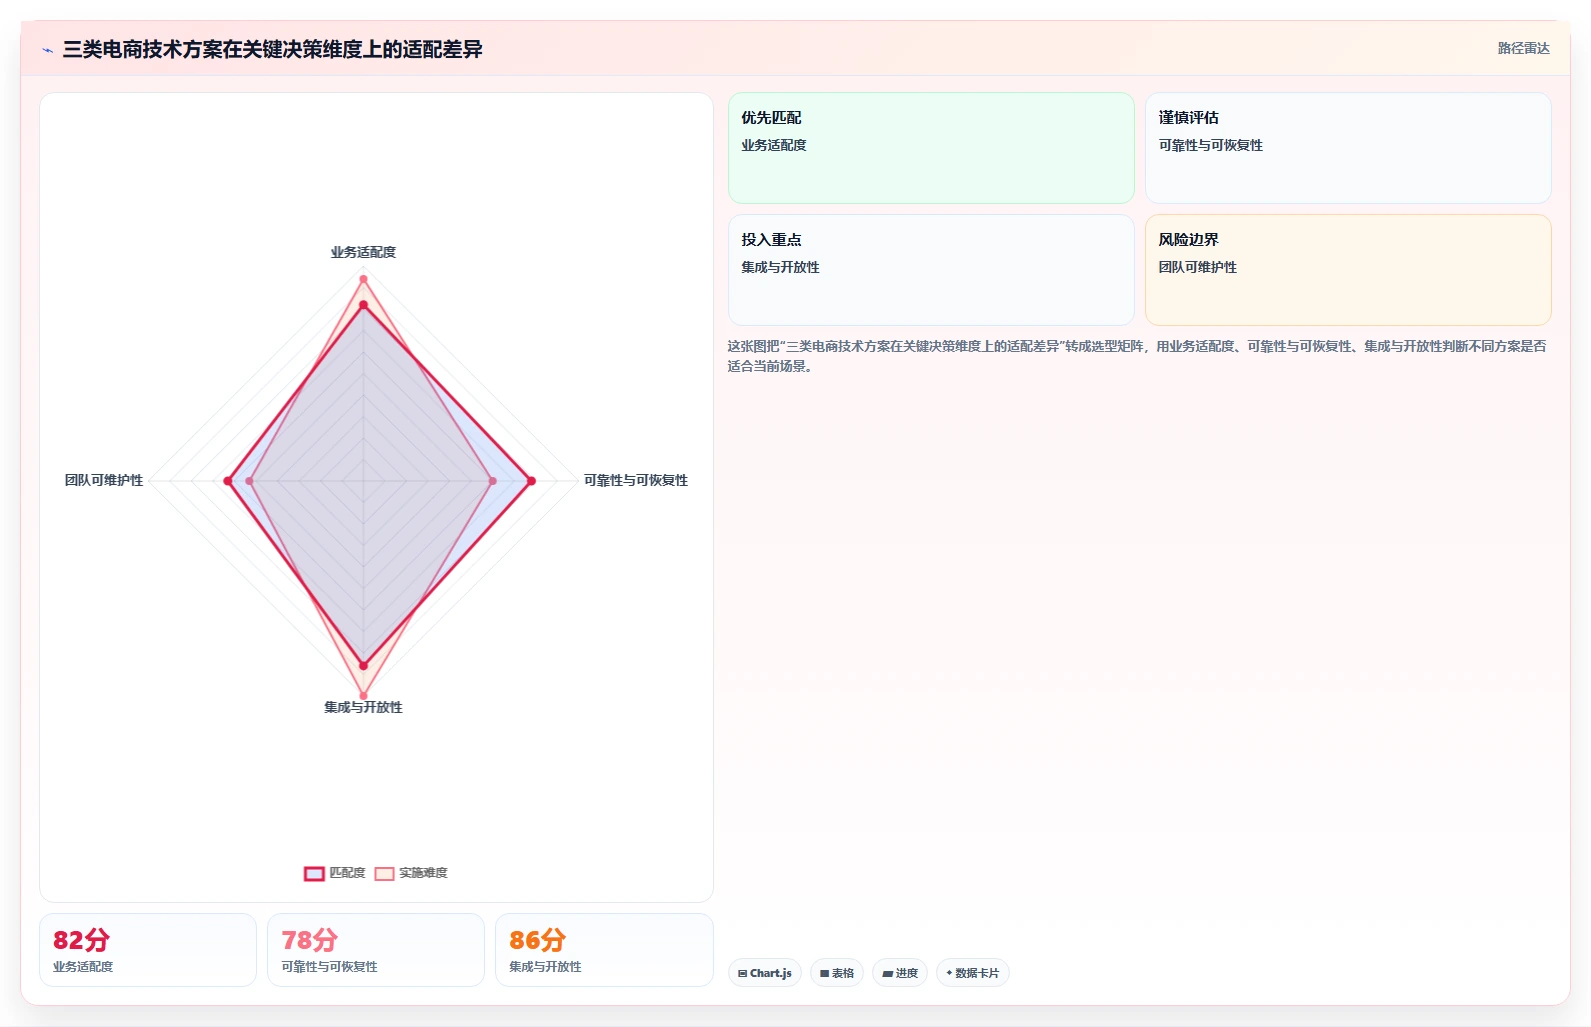This screenshot has height=1027, width=1591.
Task: Toggle the 实施难度 legend swatch
Action: tap(384, 874)
